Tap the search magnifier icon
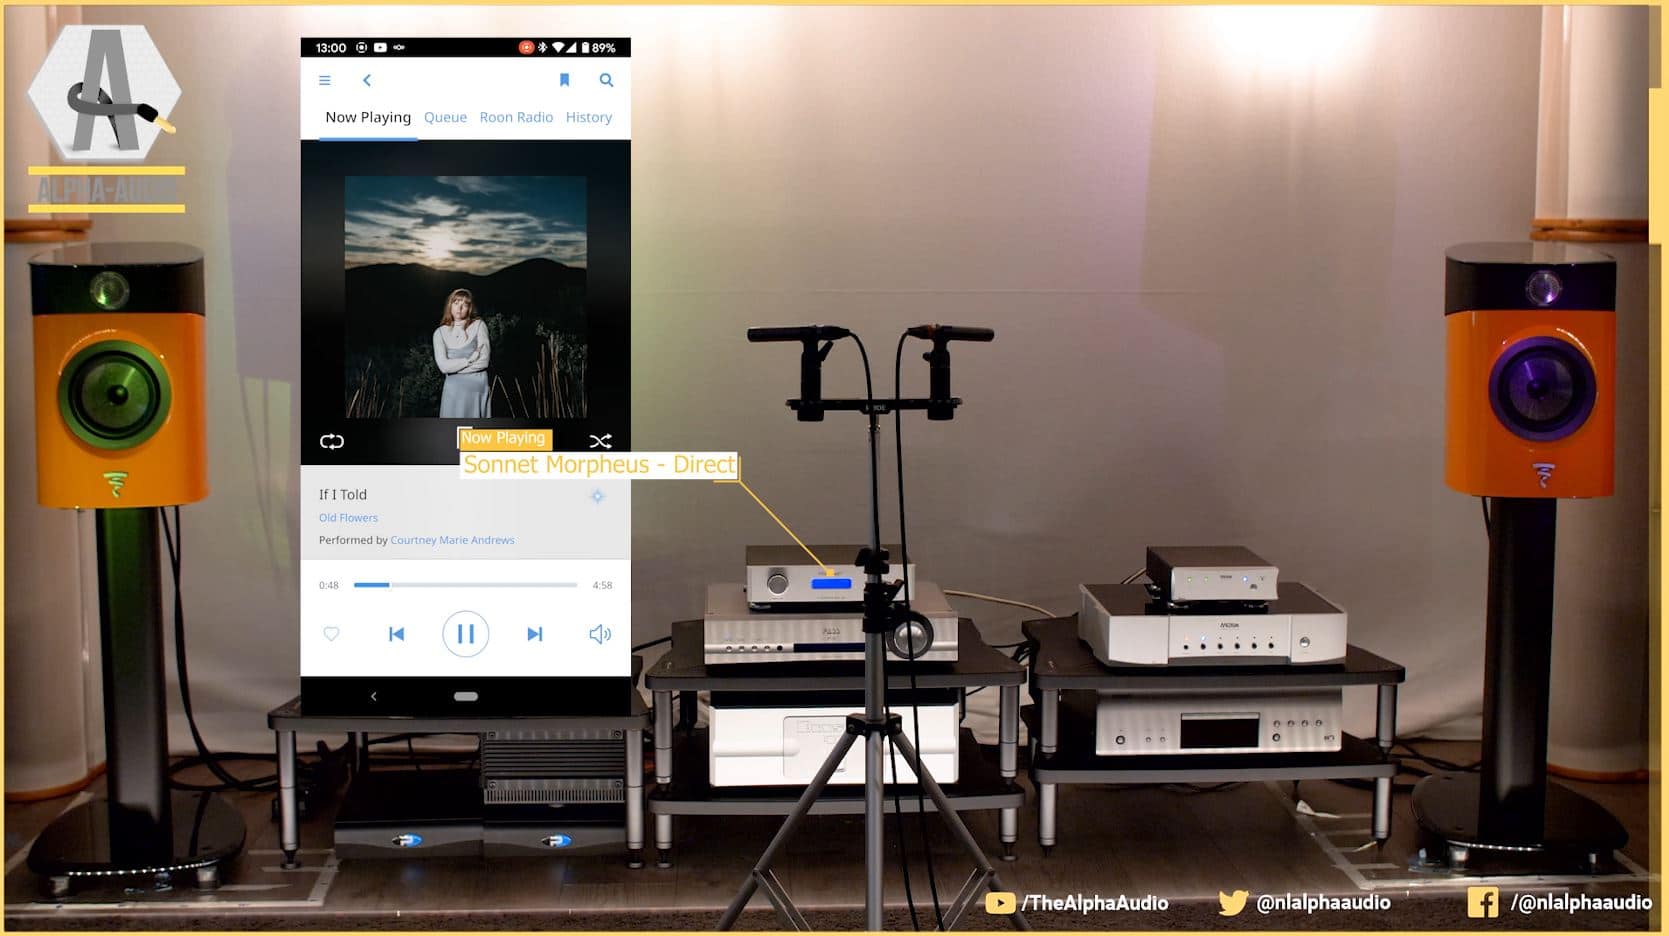Viewport: 1669px width, 936px height. tap(605, 80)
